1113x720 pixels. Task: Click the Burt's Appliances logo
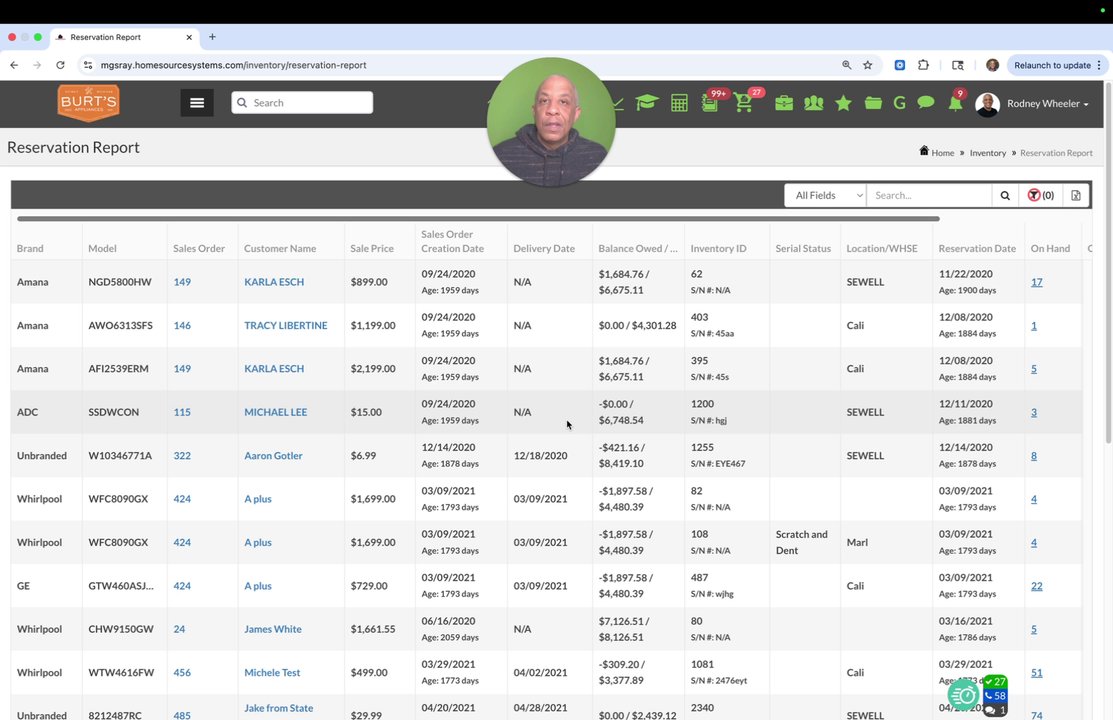point(89,103)
